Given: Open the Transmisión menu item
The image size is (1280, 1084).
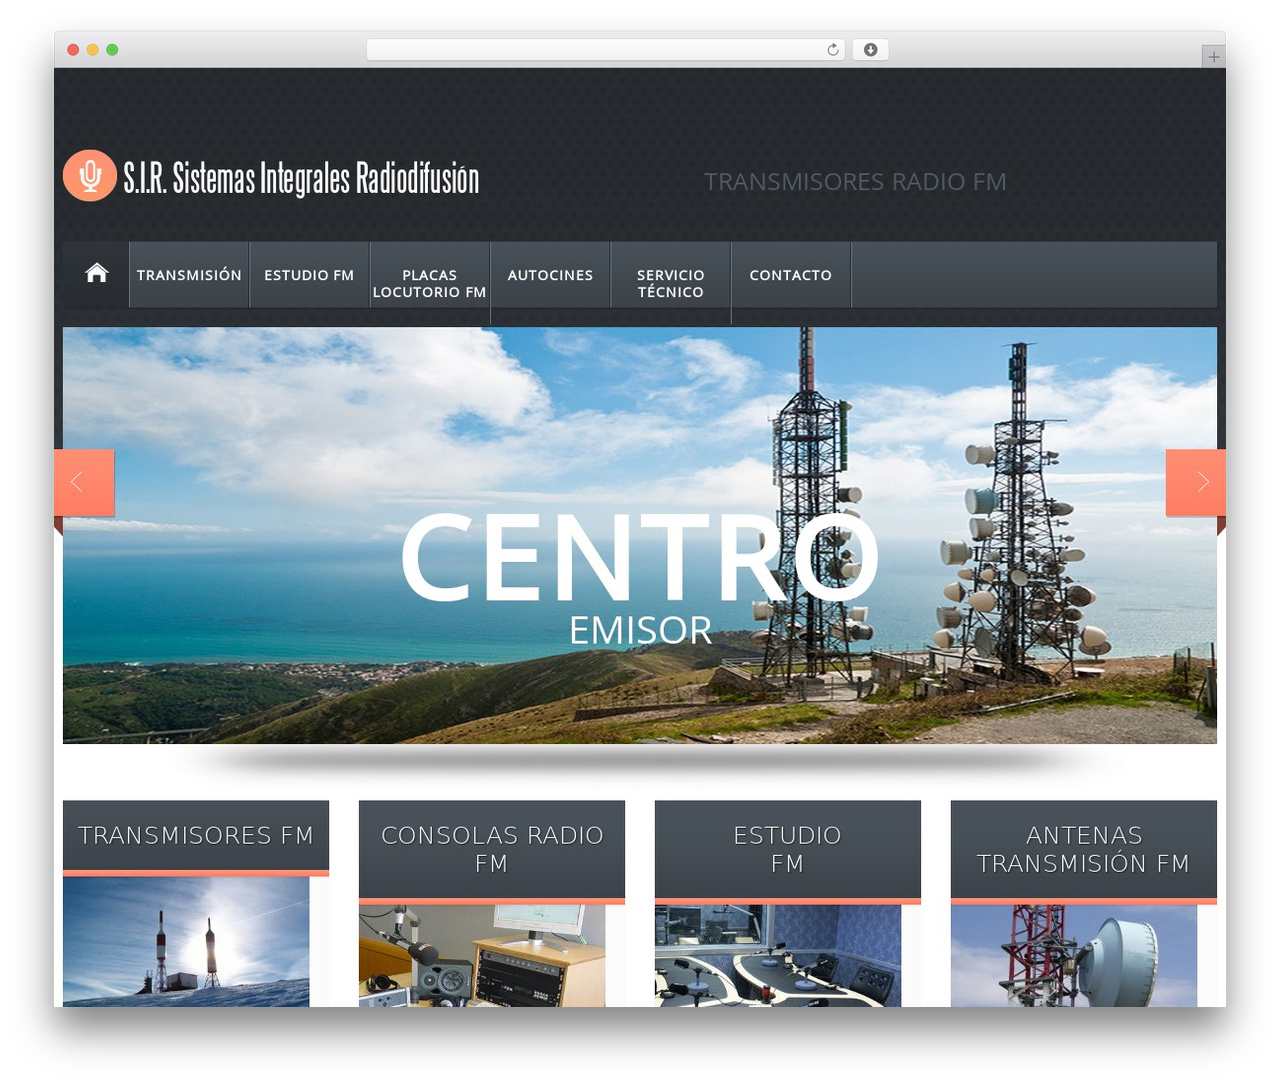Looking at the screenshot, I should (189, 275).
